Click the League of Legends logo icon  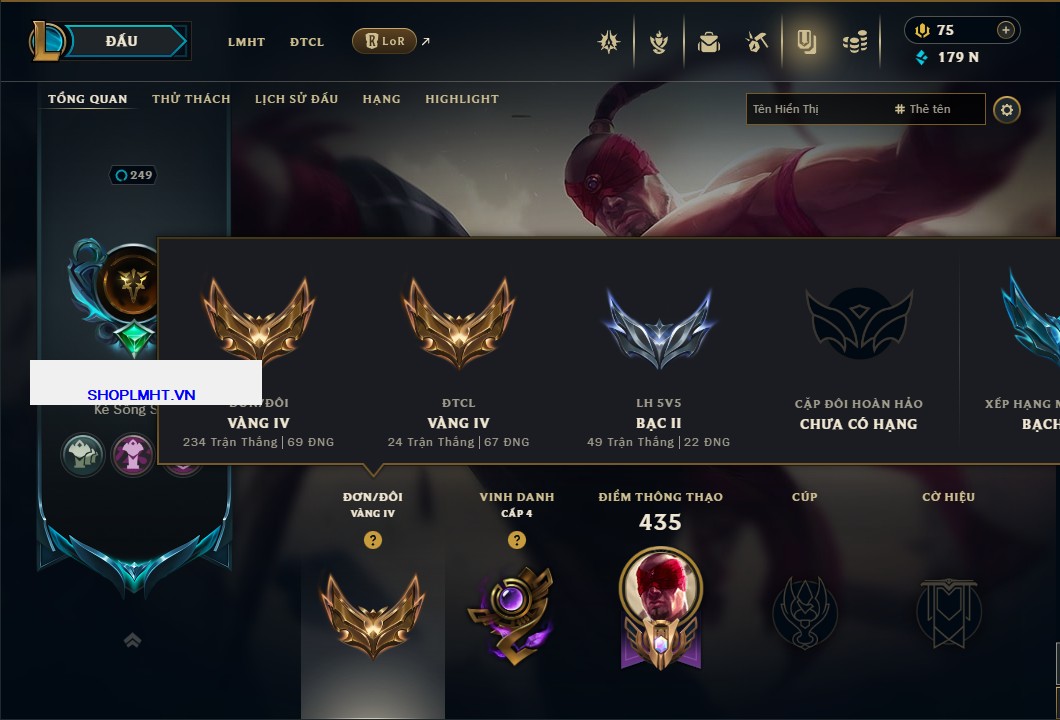46,41
